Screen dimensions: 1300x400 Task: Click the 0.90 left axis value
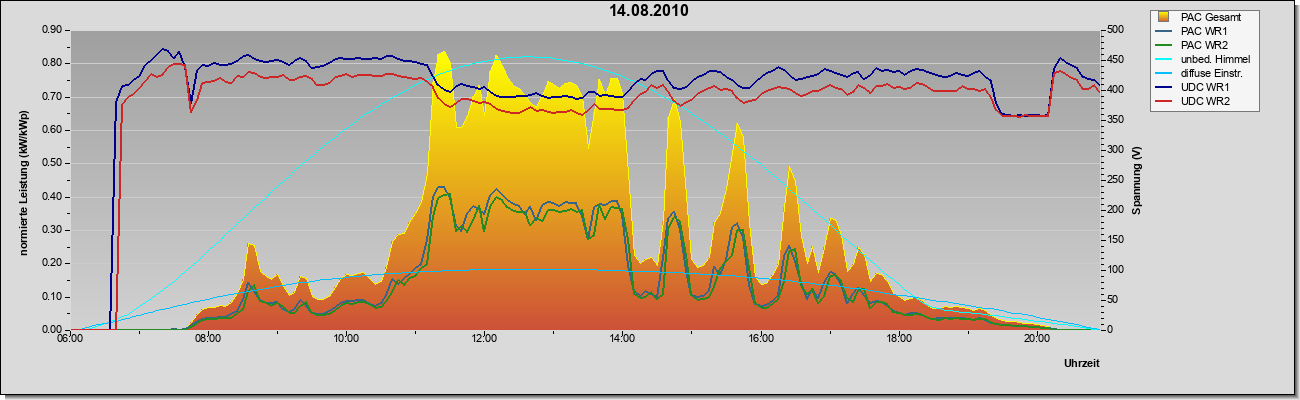coord(52,30)
